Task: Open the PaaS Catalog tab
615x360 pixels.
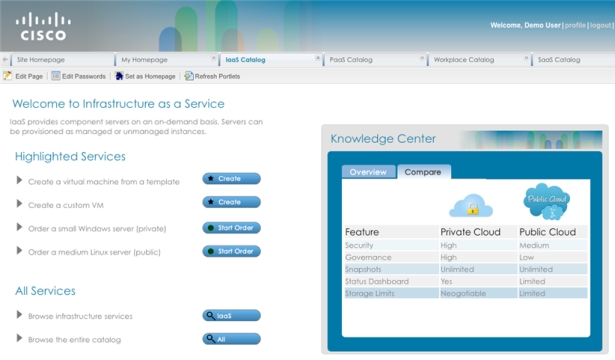Action: coord(351,60)
